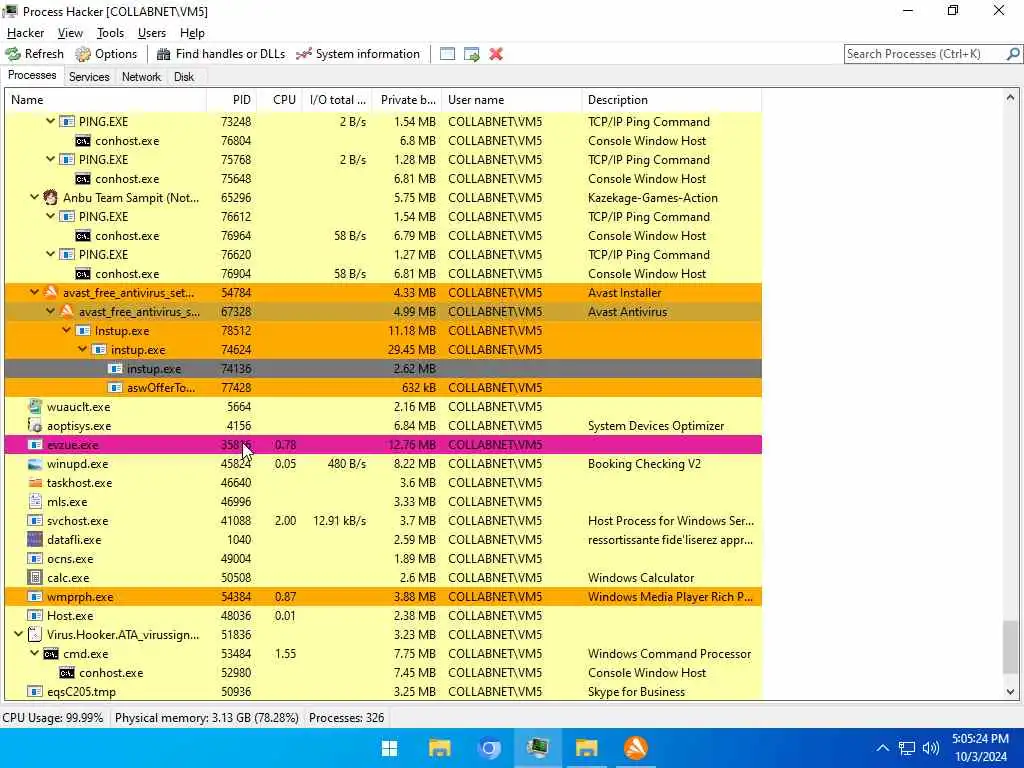Collapse the Instup.exe PID 78512 node
This screenshot has height=768, width=1024.
67,330
